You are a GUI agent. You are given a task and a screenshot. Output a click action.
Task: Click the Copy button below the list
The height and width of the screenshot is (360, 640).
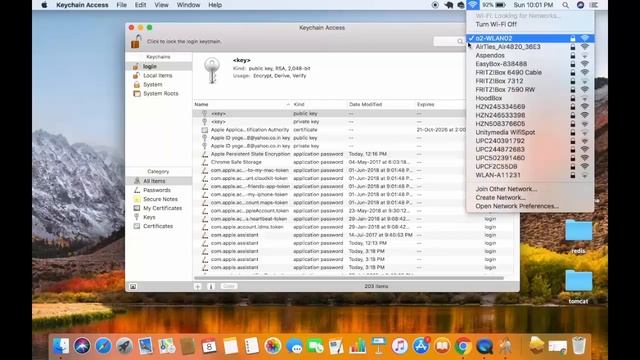coord(229,287)
